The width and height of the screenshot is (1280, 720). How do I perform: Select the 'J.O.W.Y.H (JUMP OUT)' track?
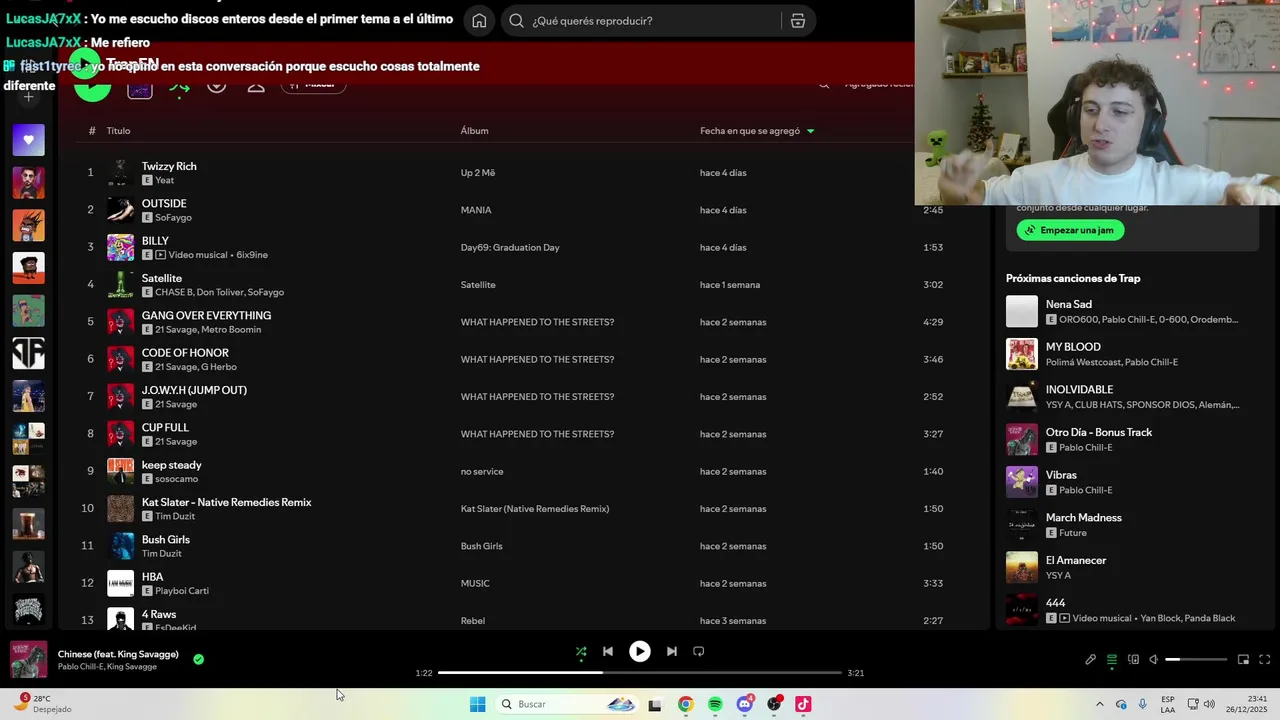pos(194,390)
